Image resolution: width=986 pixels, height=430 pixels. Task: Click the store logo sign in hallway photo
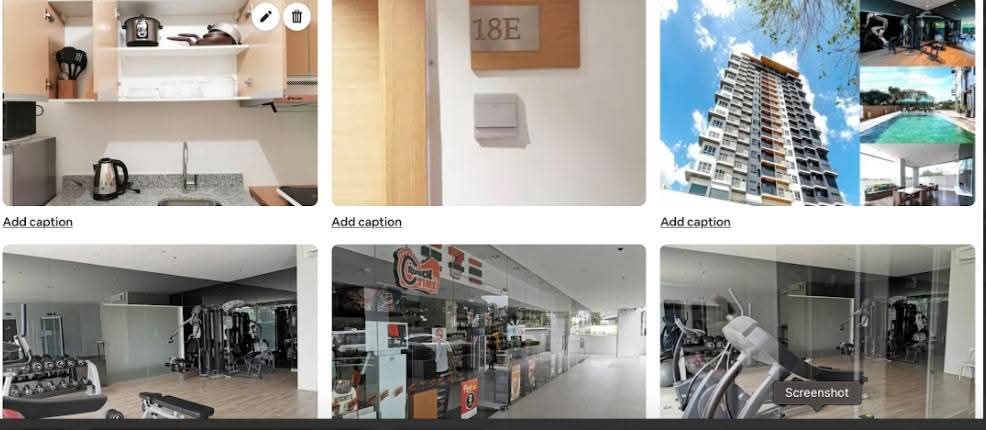point(416,269)
